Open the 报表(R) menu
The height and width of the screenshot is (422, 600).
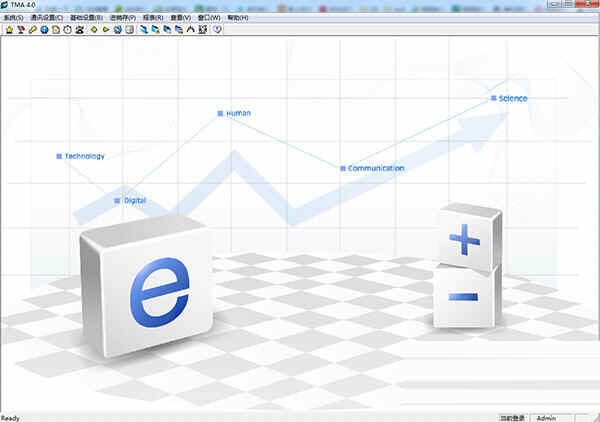[153, 18]
